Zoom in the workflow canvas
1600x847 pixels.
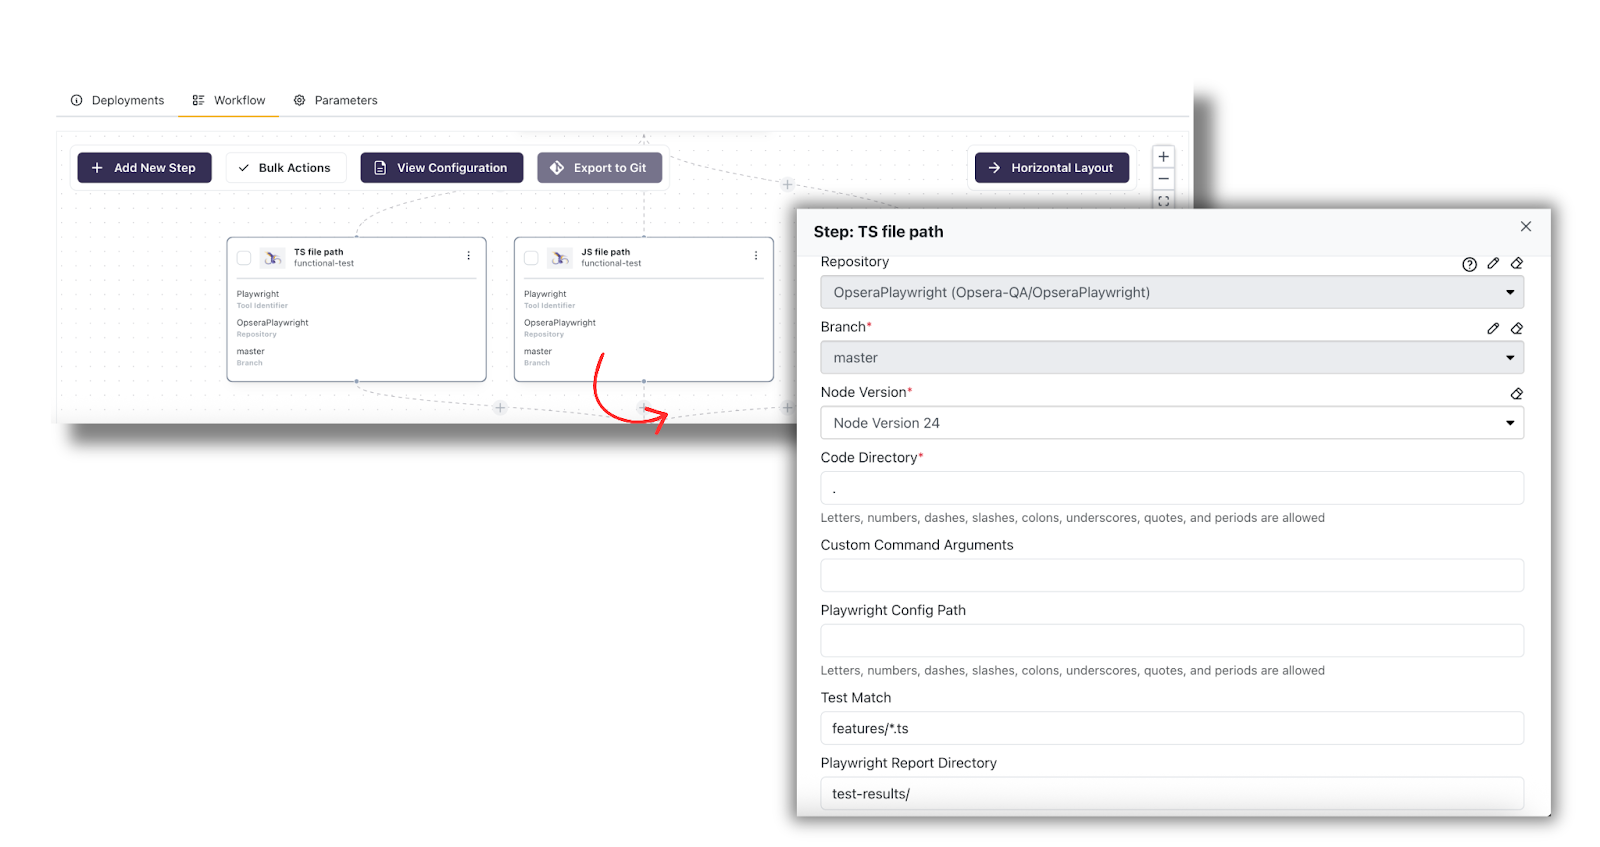coord(1163,157)
